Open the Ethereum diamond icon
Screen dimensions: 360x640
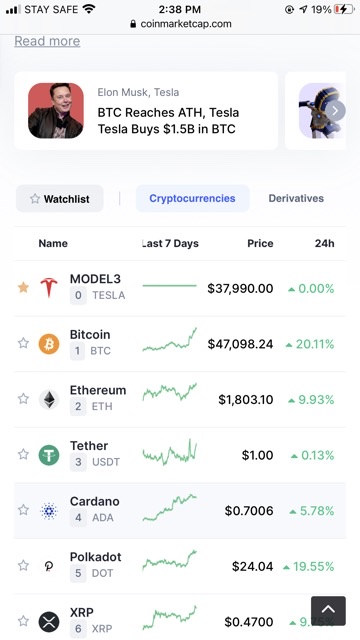pyautogui.click(x=49, y=399)
